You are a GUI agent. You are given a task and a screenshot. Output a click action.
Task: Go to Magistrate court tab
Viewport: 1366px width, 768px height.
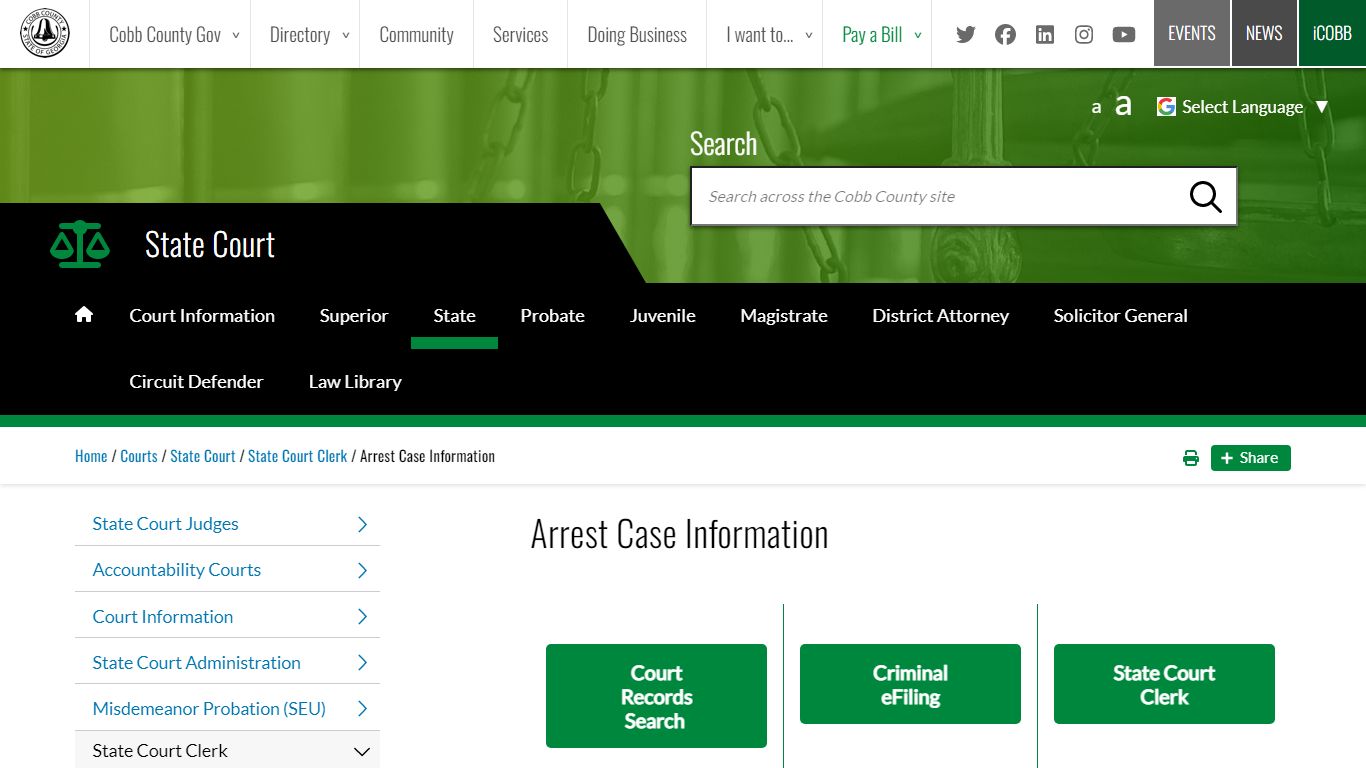(784, 315)
